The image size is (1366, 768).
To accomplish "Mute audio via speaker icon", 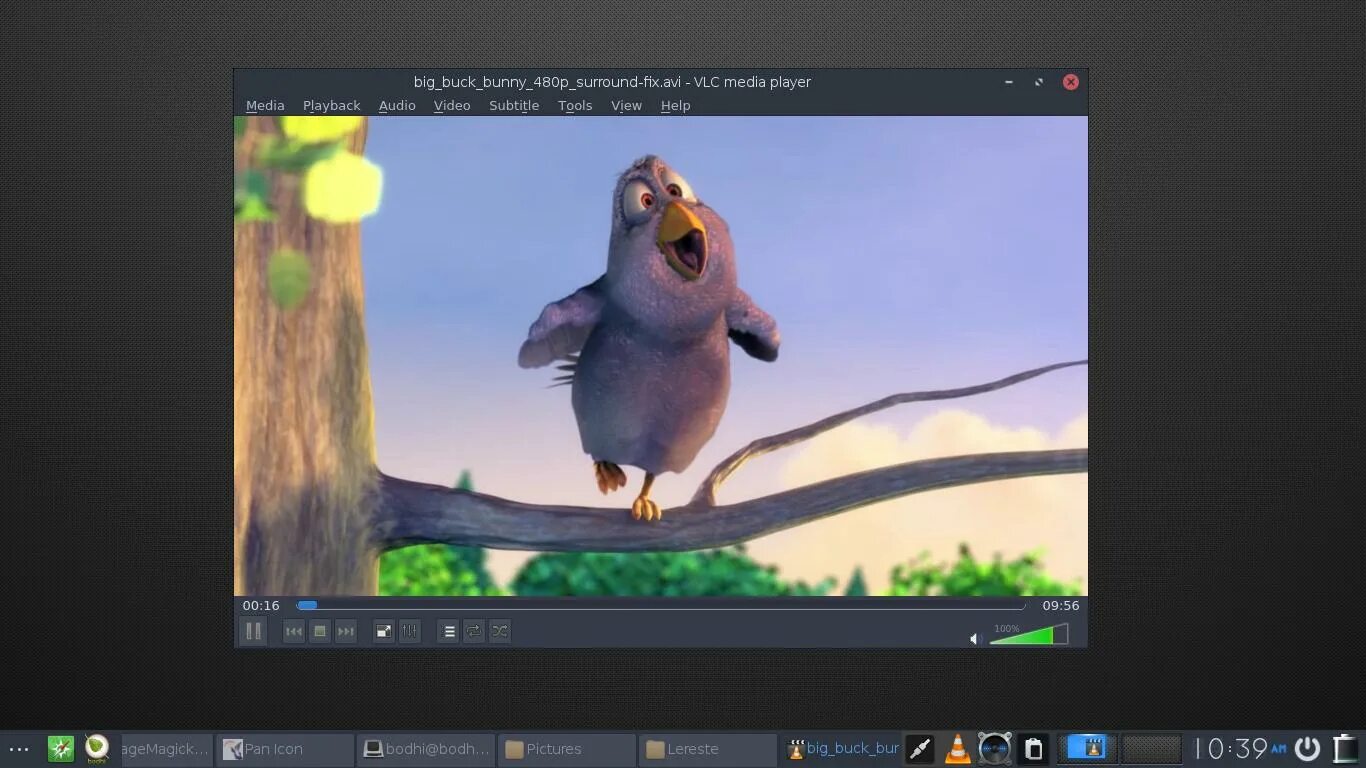I will click(975, 638).
